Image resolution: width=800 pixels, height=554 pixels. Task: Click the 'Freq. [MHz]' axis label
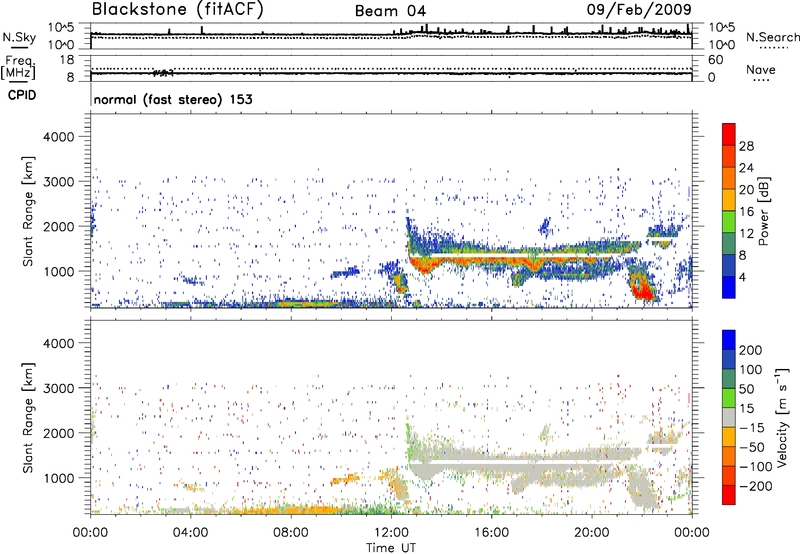click(x=19, y=68)
